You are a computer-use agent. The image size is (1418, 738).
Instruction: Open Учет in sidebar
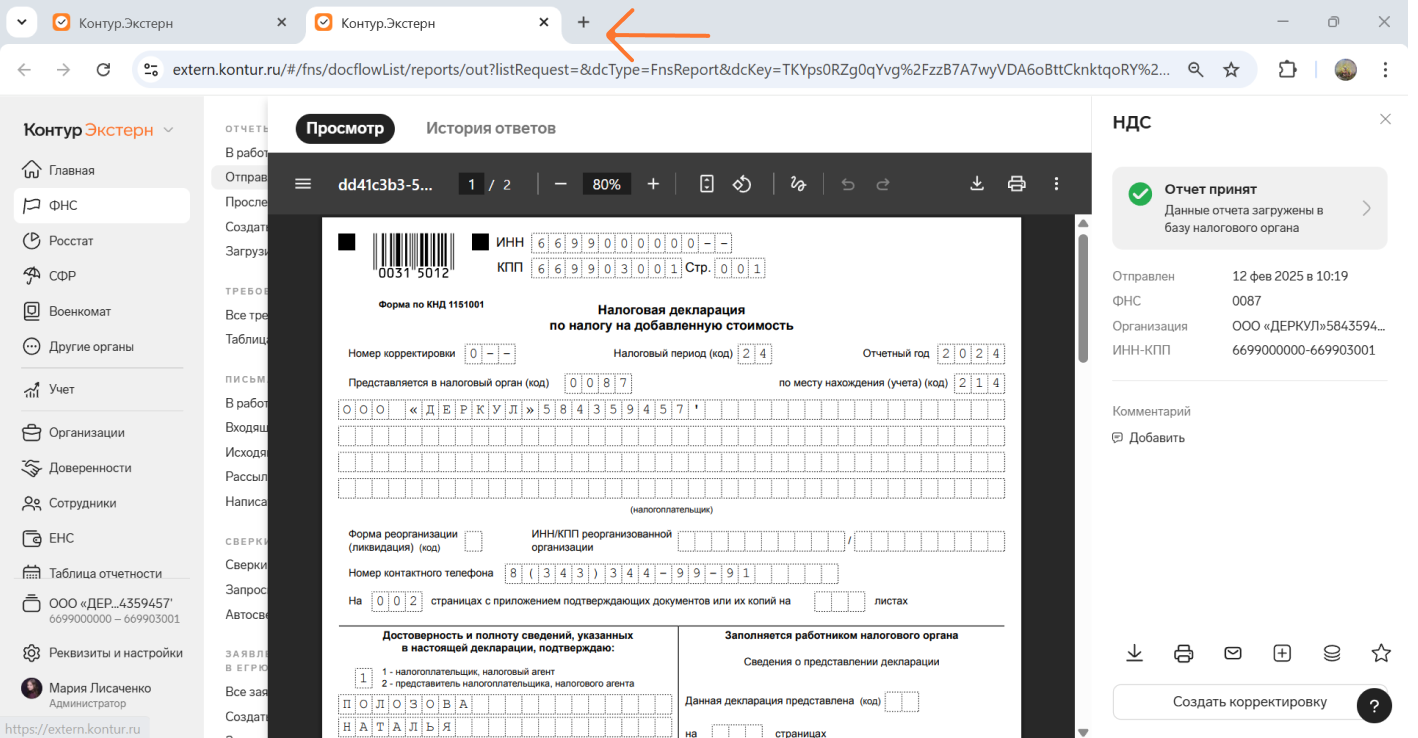pos(101,389)
